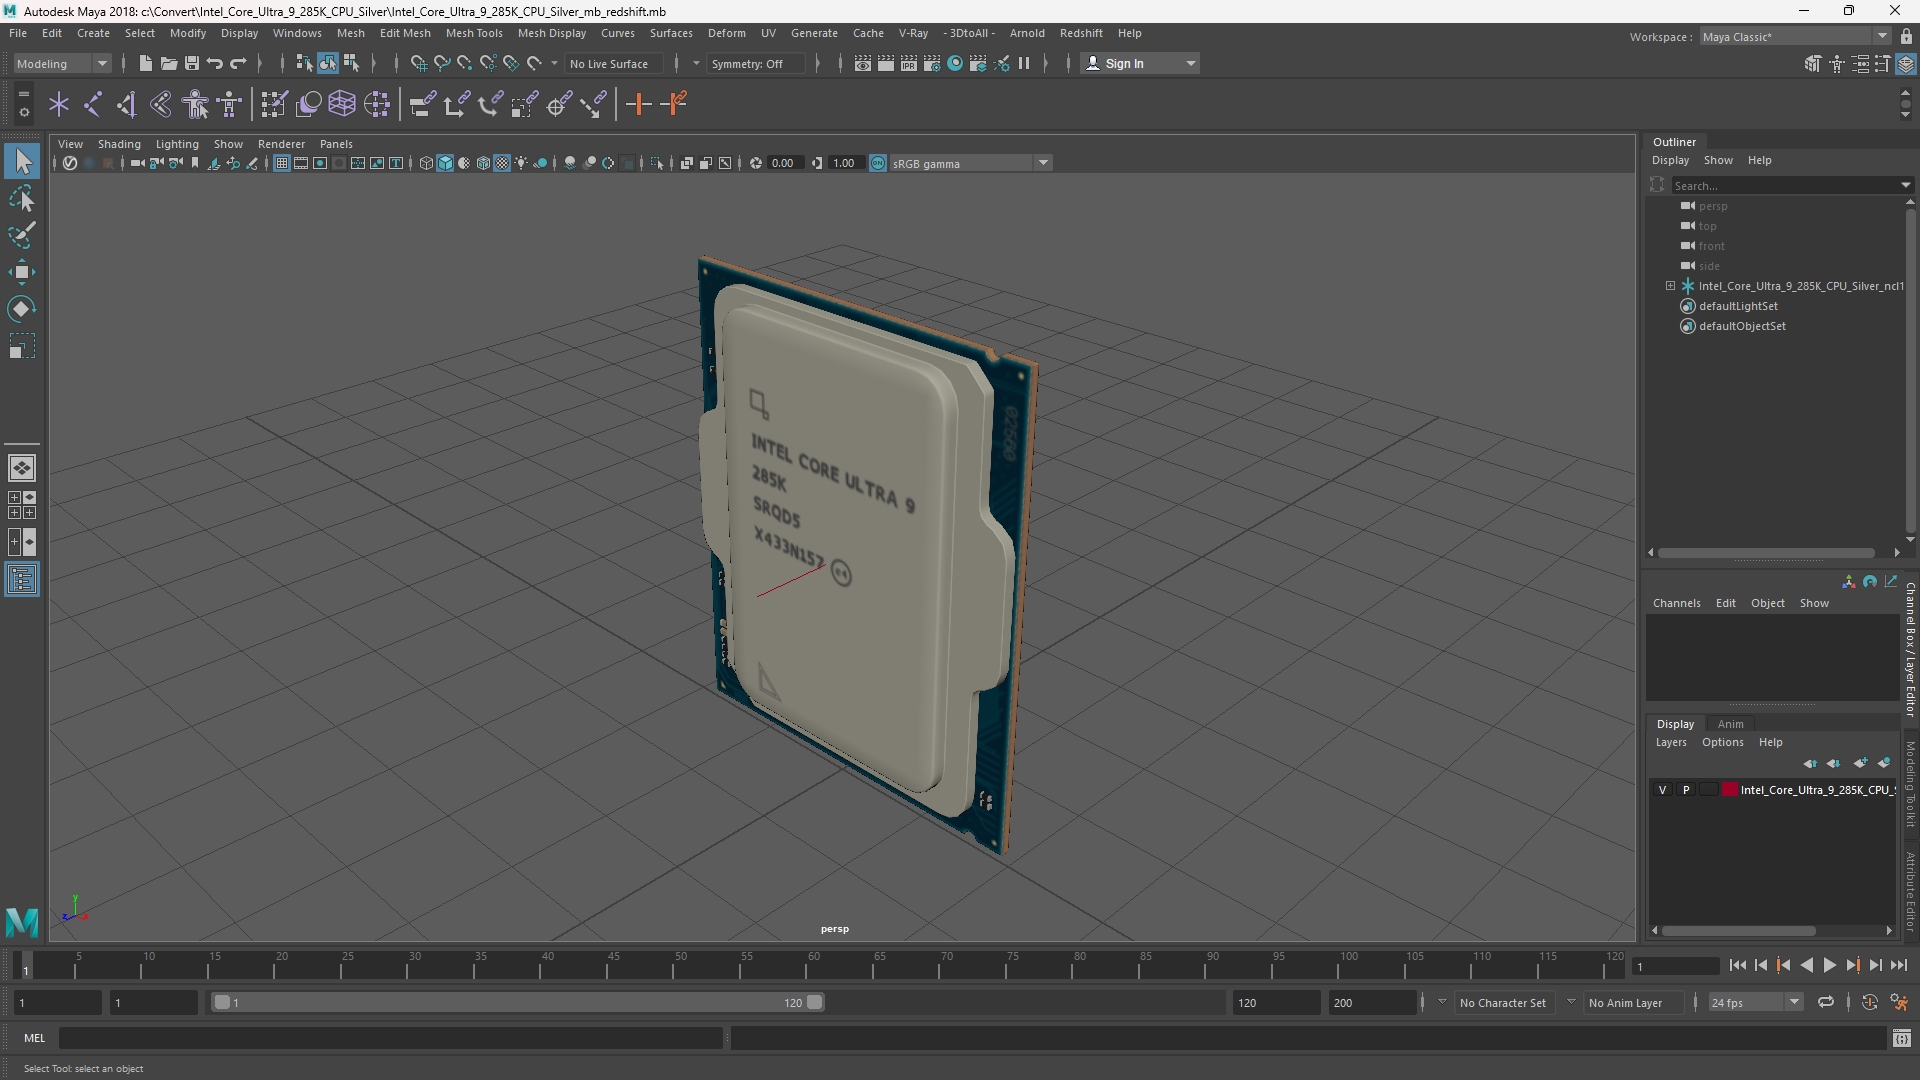The width and height of the screenshot is (1920, 1080).
Task: Play animation forwards
Action: (x=1829, y=965)
